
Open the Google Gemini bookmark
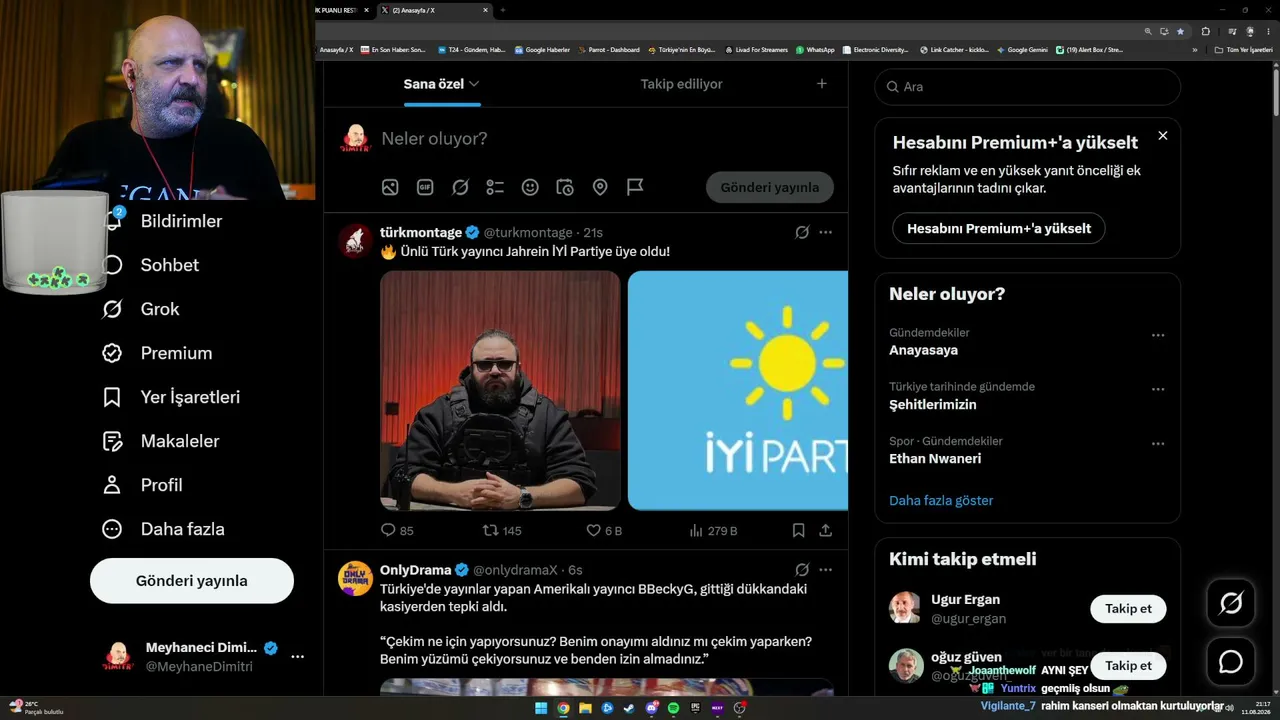point(1022,50)
